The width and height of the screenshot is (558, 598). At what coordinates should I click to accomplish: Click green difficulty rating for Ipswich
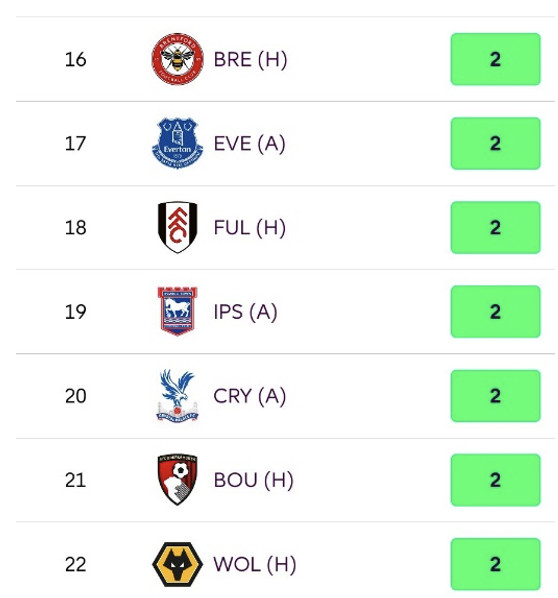pyautogui.click(x=495, y=312)
